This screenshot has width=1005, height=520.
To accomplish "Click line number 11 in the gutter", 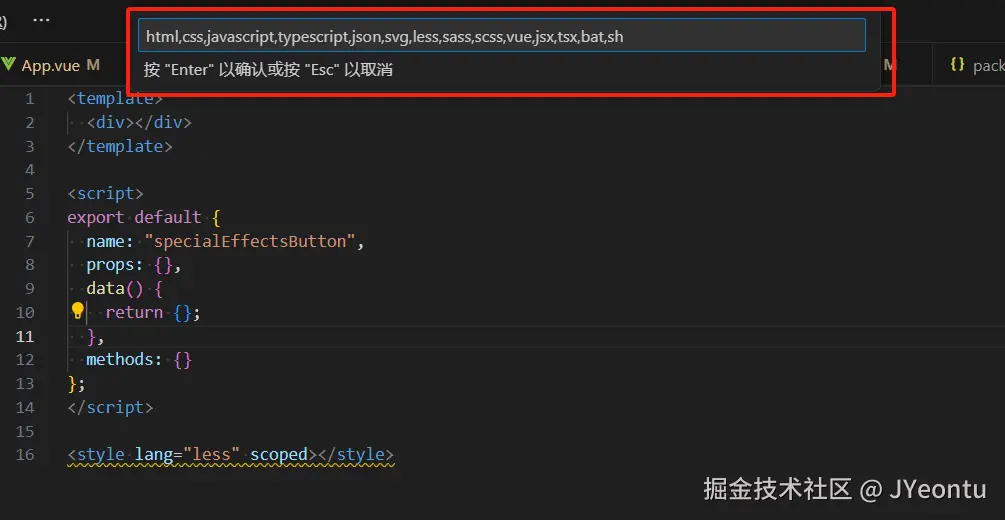I will pyautogui.click(x=25, y=336).
